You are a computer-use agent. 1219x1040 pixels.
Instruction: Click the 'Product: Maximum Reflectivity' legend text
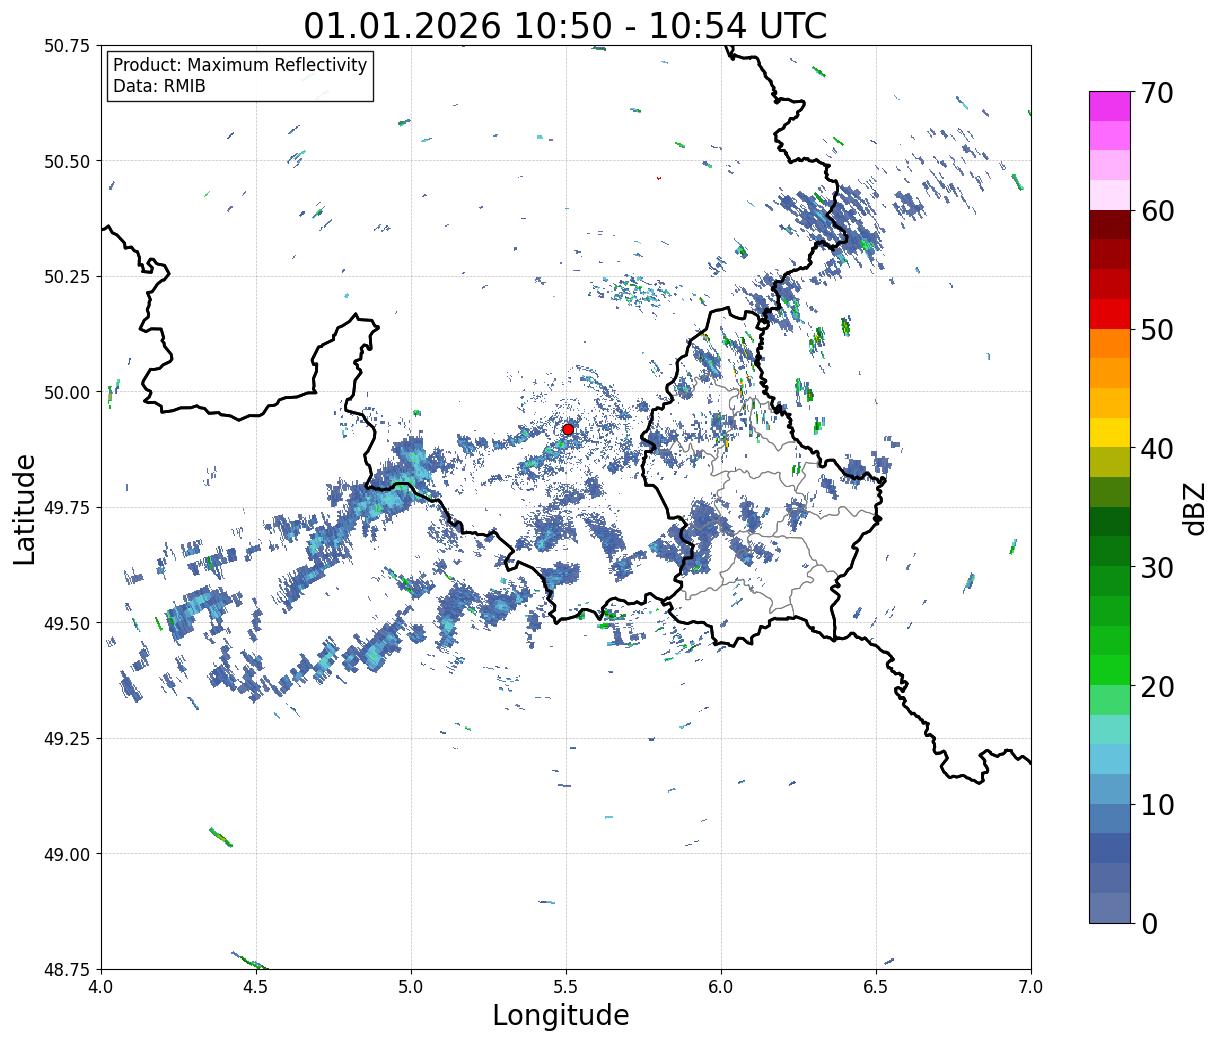[x=240, y=65]
